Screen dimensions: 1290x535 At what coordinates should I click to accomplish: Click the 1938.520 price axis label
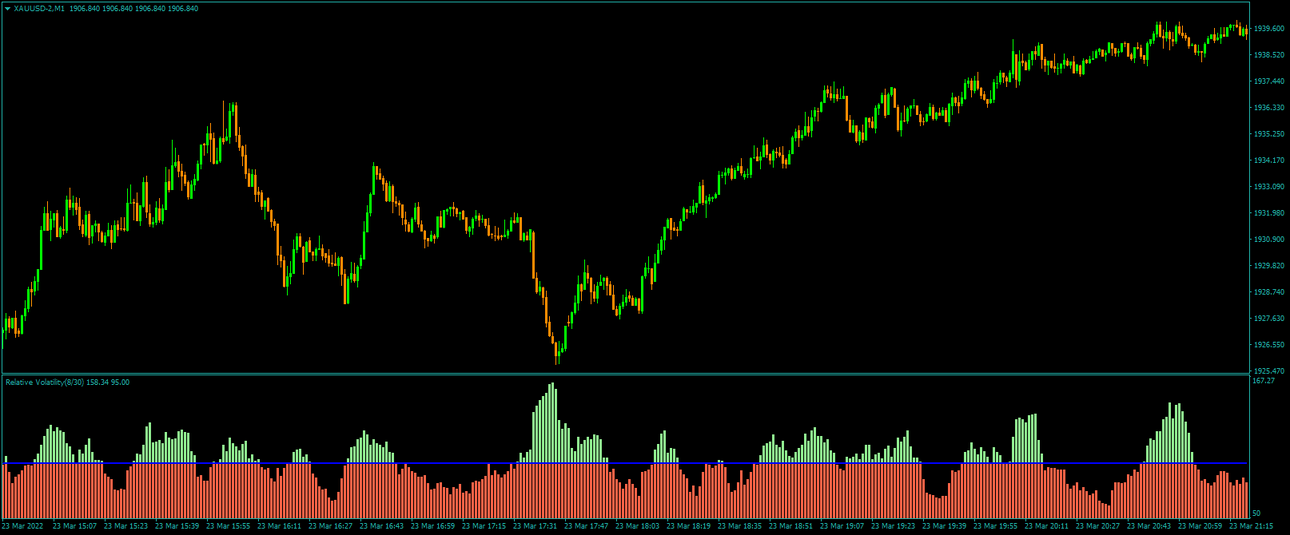click(1269, 55)
